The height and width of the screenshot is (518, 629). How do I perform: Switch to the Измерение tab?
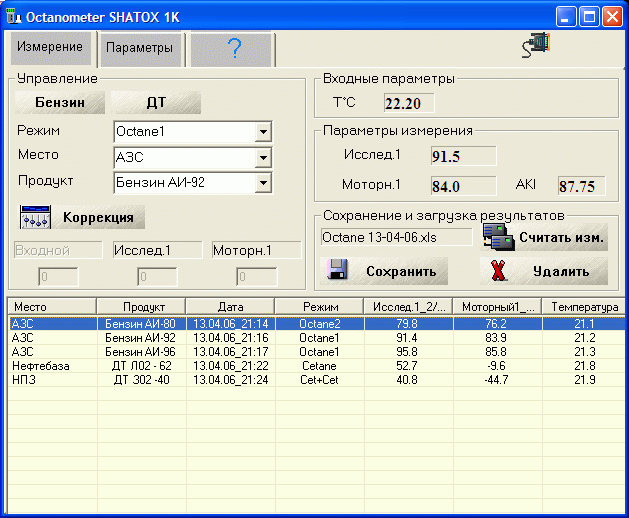pos(50,48)
